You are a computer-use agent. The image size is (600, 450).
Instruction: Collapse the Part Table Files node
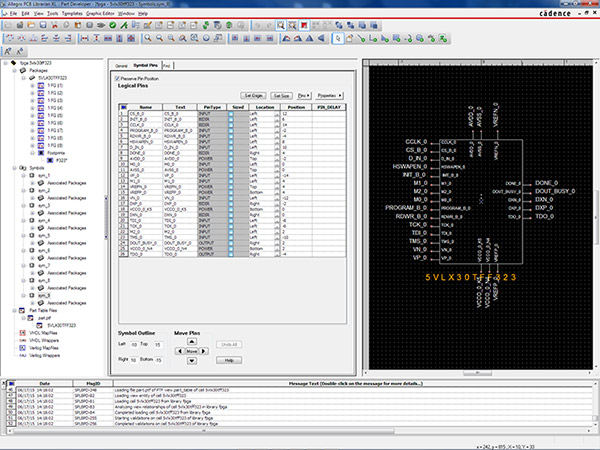point(15,310)
